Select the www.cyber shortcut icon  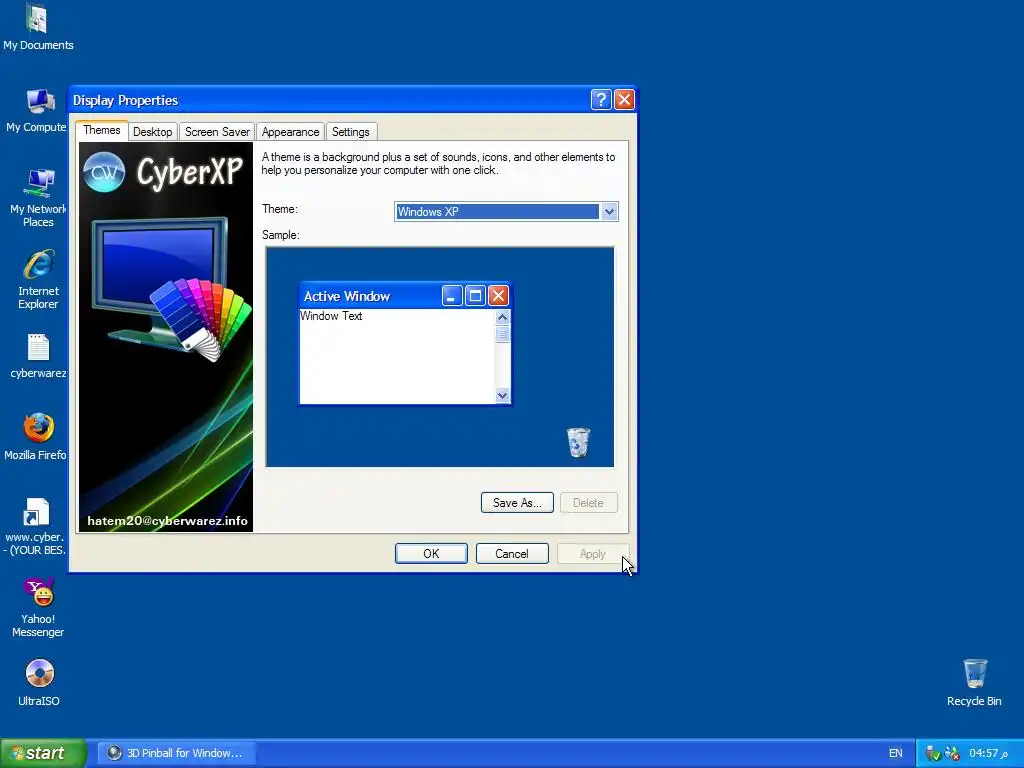click(37, 526)
